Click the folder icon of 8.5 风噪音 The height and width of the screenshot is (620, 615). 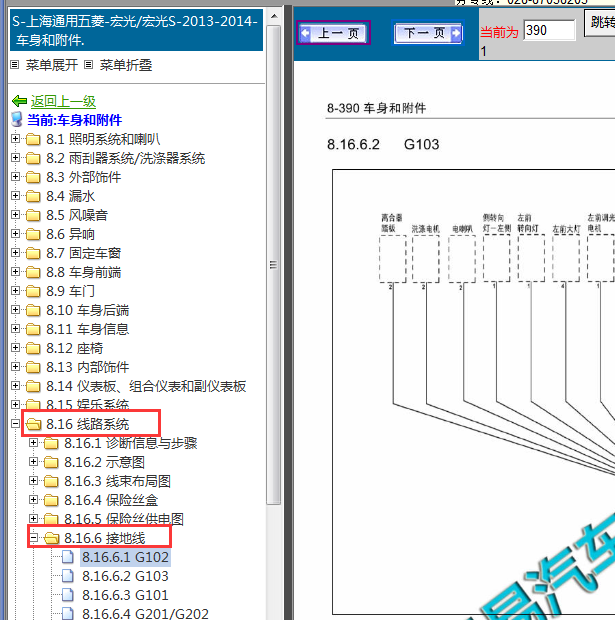pyautogui.click(x=33, y=215)
